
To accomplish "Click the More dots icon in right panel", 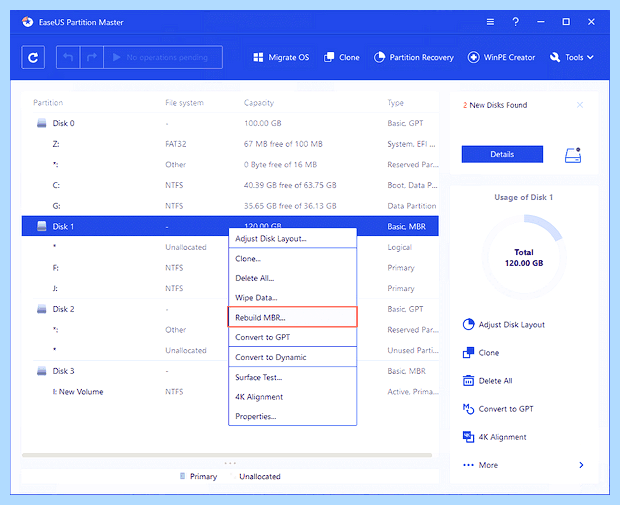I will tap(468, 465).
